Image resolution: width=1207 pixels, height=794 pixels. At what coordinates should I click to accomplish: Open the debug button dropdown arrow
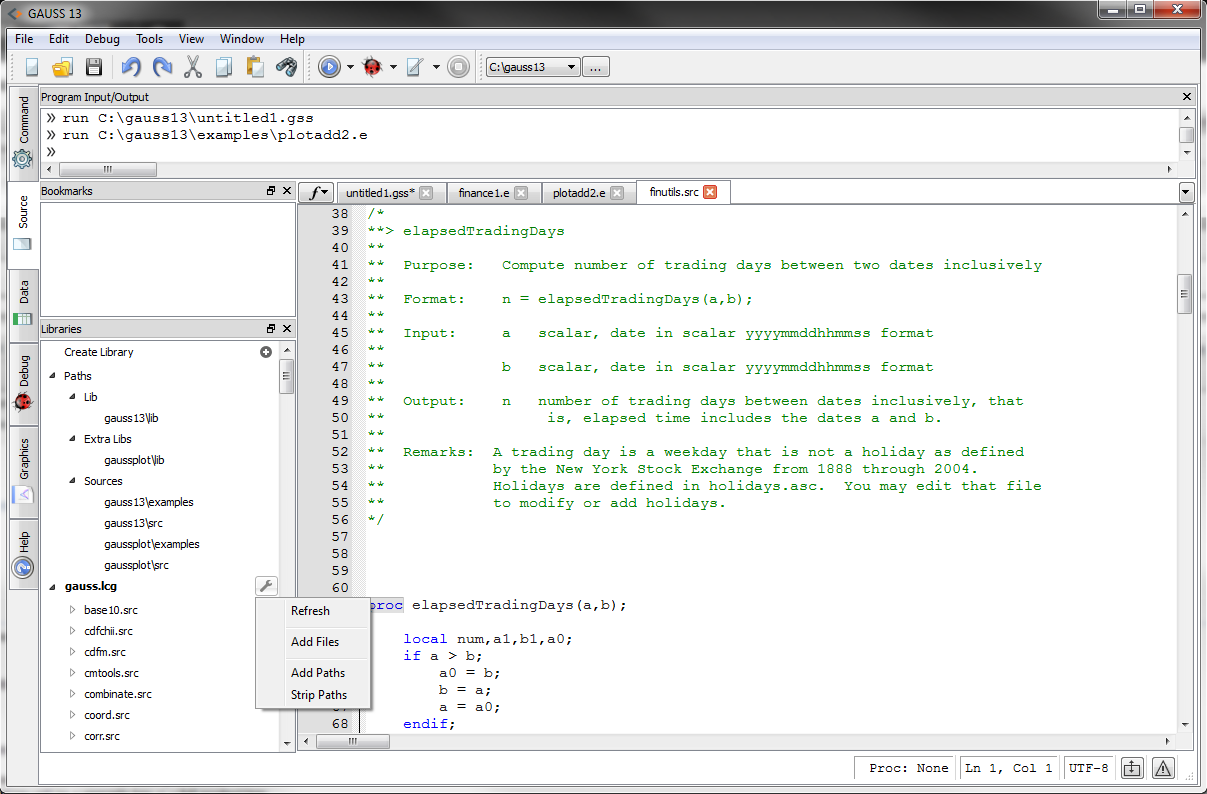[393, 67]
